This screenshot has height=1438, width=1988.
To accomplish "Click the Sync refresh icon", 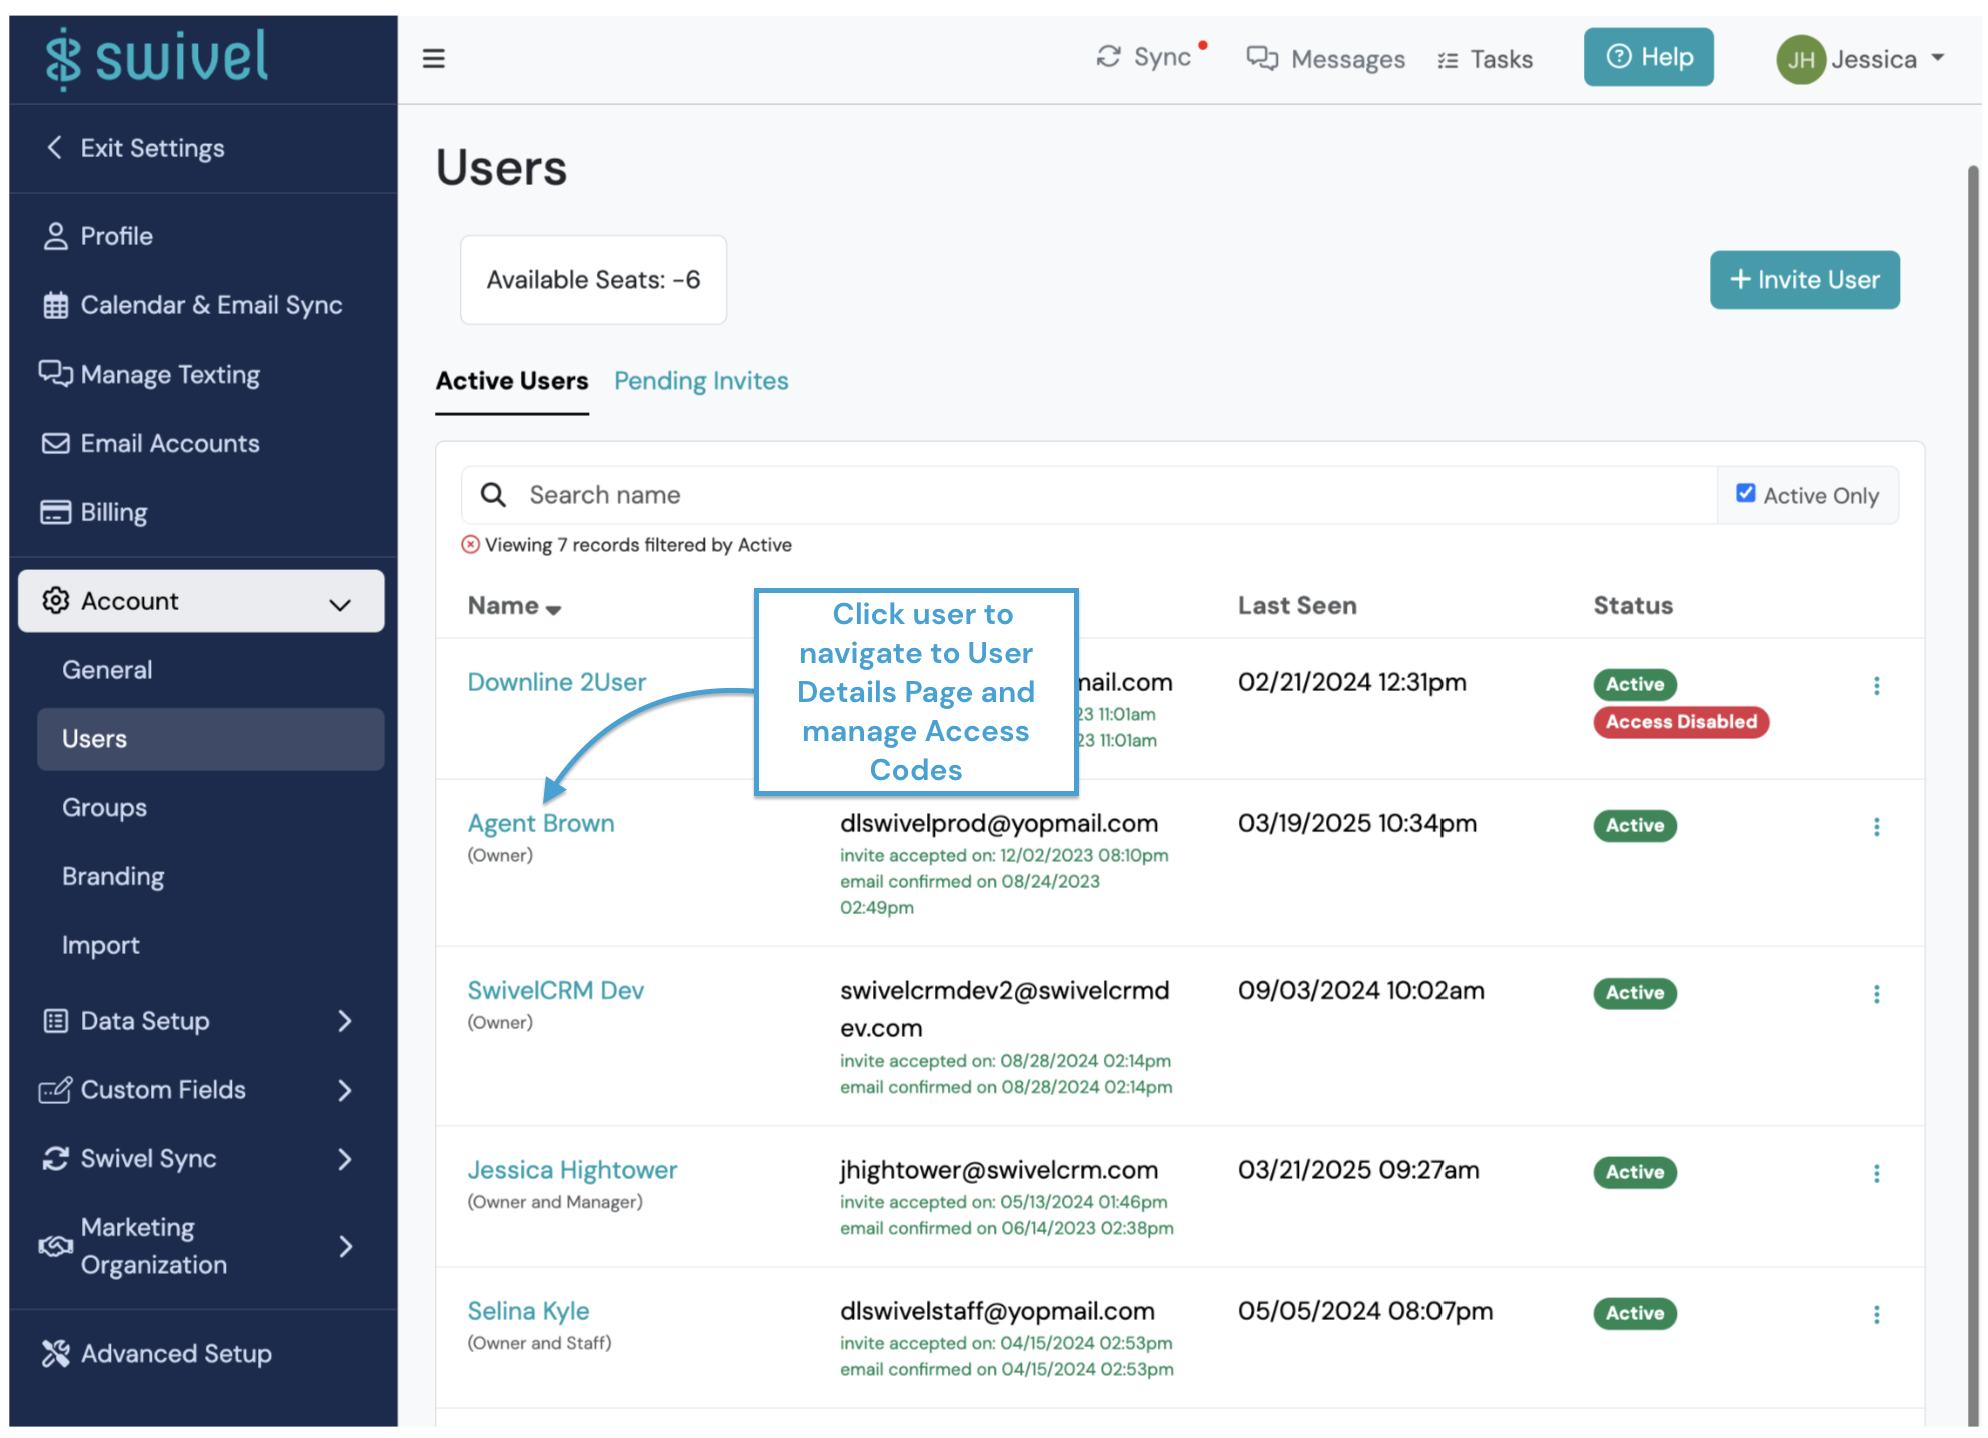I will coord(1108,57).
